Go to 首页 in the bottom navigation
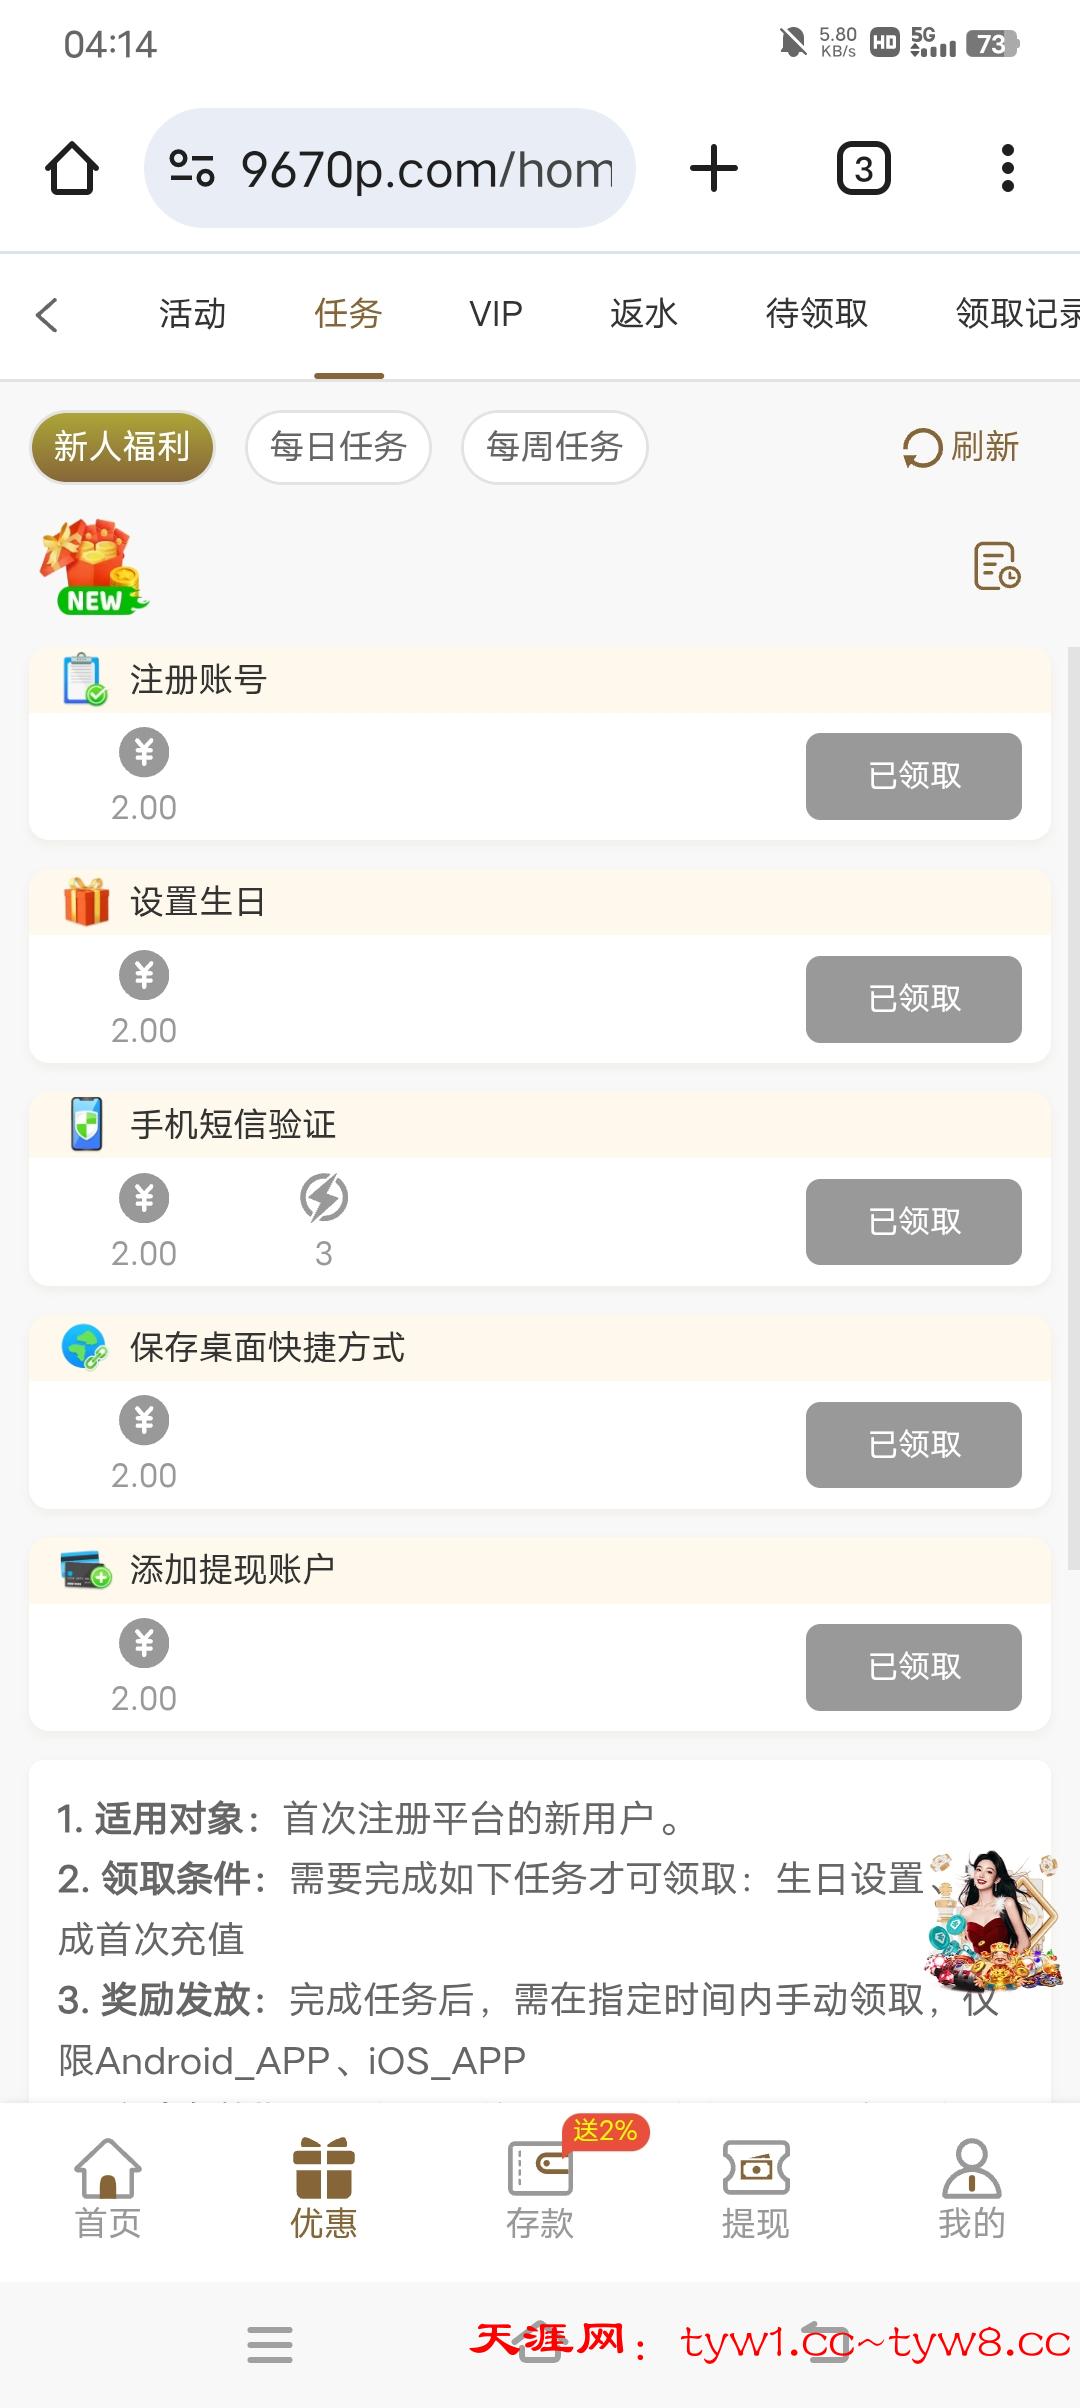 108,2188
